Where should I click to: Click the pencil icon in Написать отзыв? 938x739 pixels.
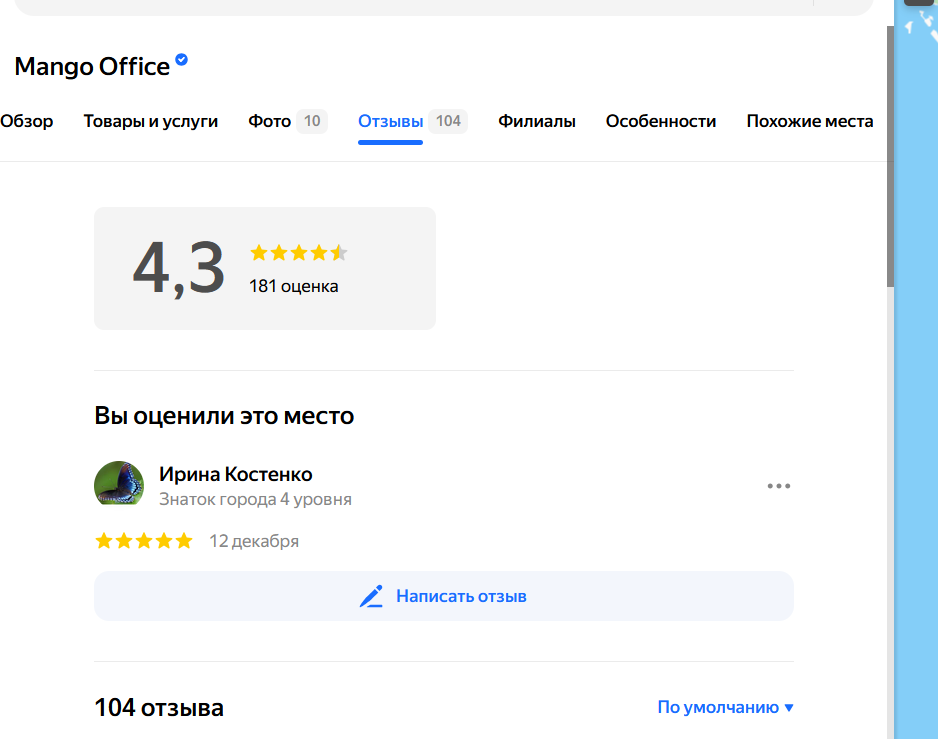pos(371,596)
